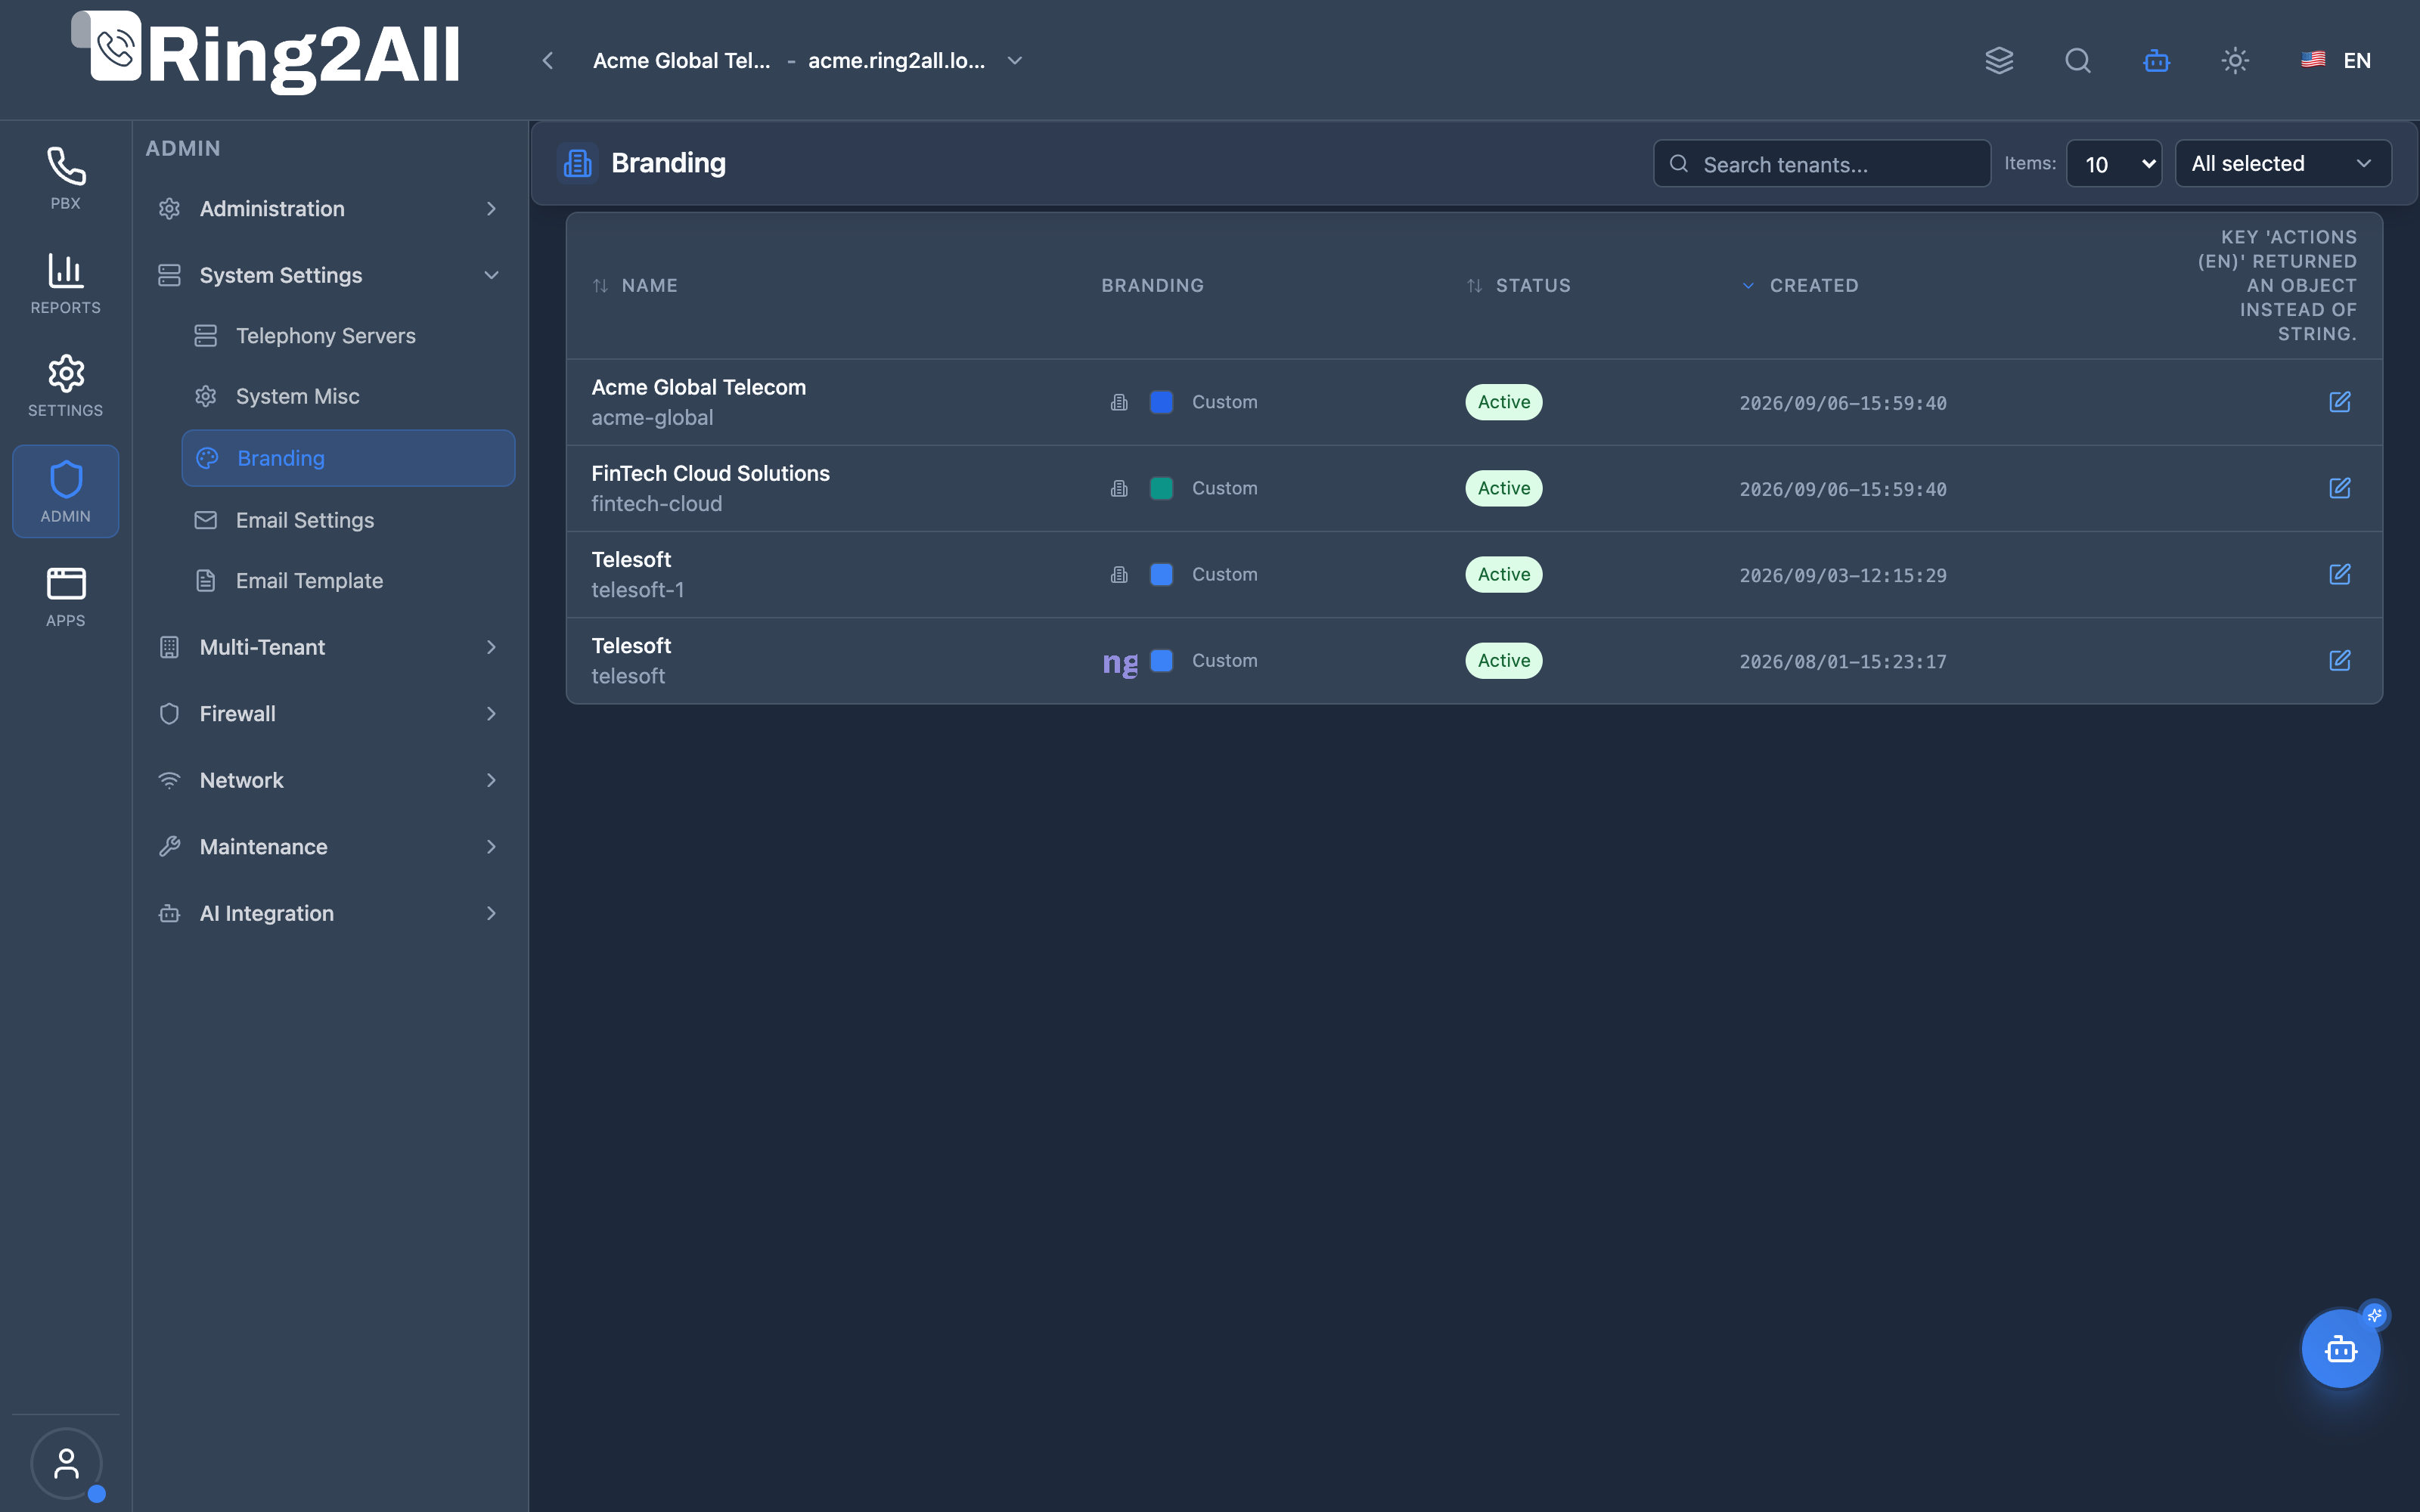Edit branding for the telesoft tenant row

[2340, 660]
